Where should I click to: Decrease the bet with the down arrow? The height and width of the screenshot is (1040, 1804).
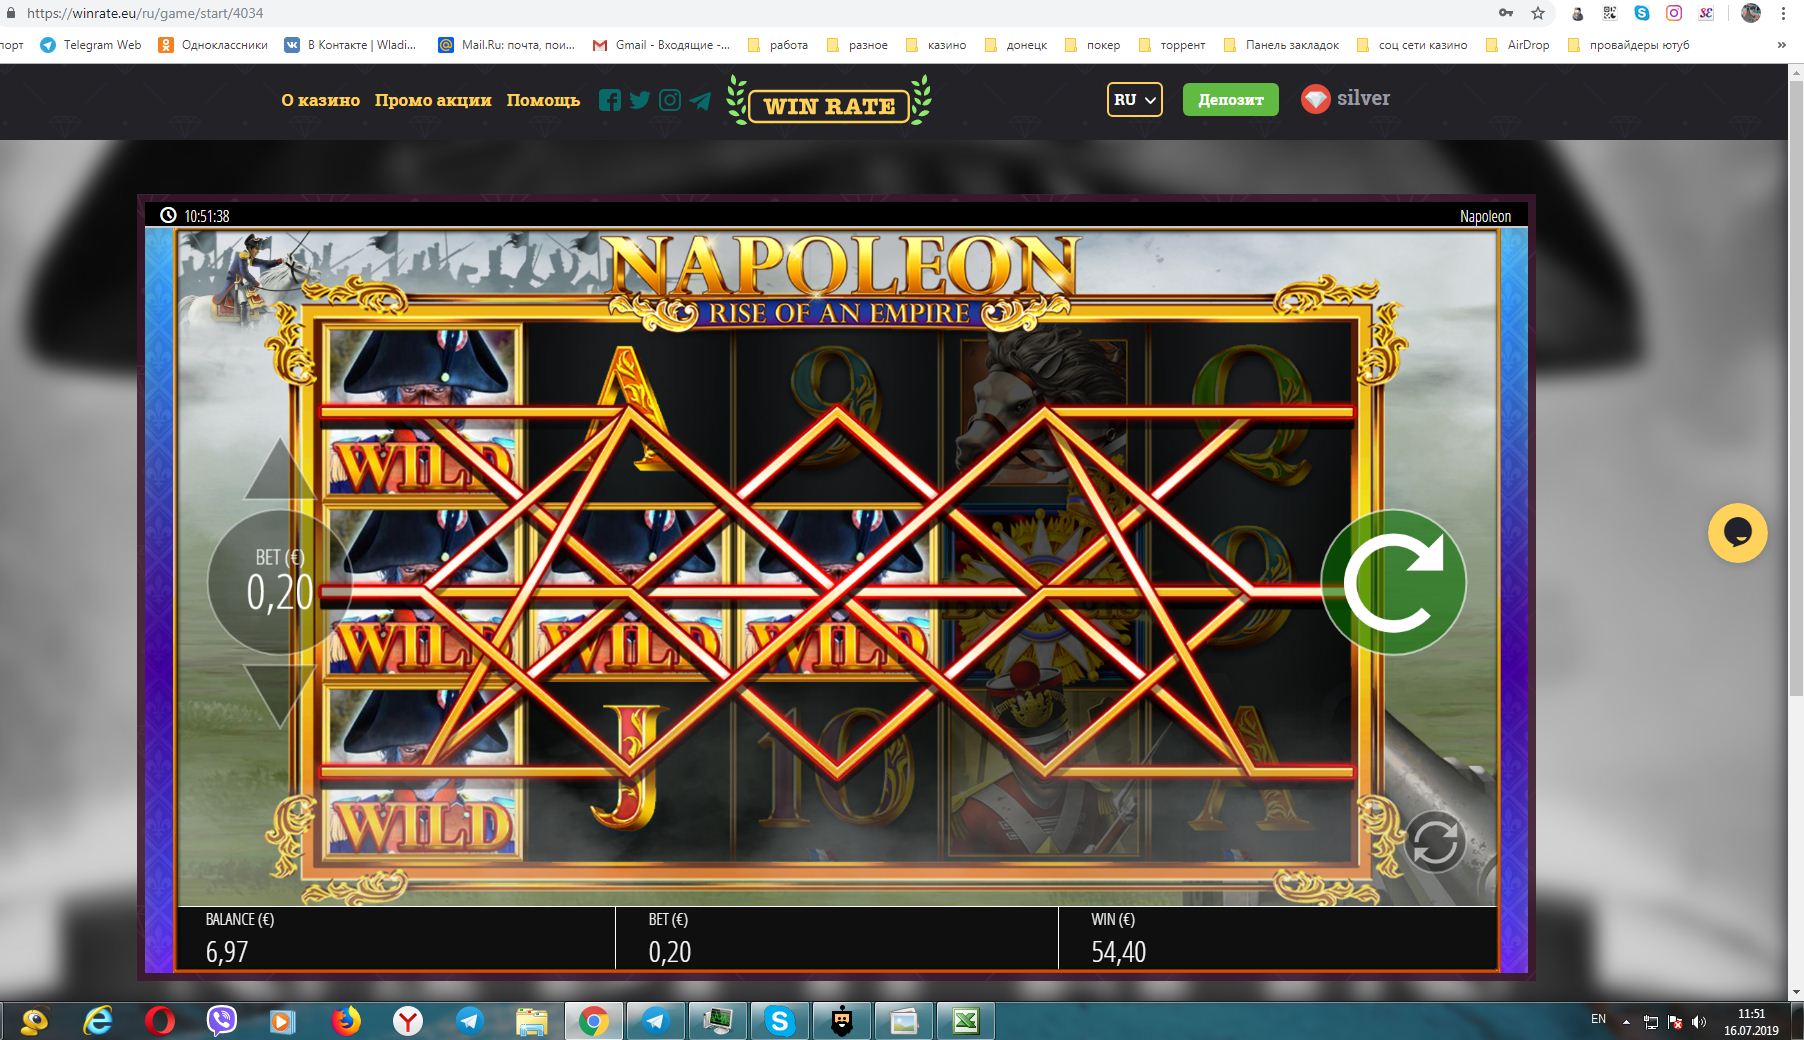click(x=280, y=697)
